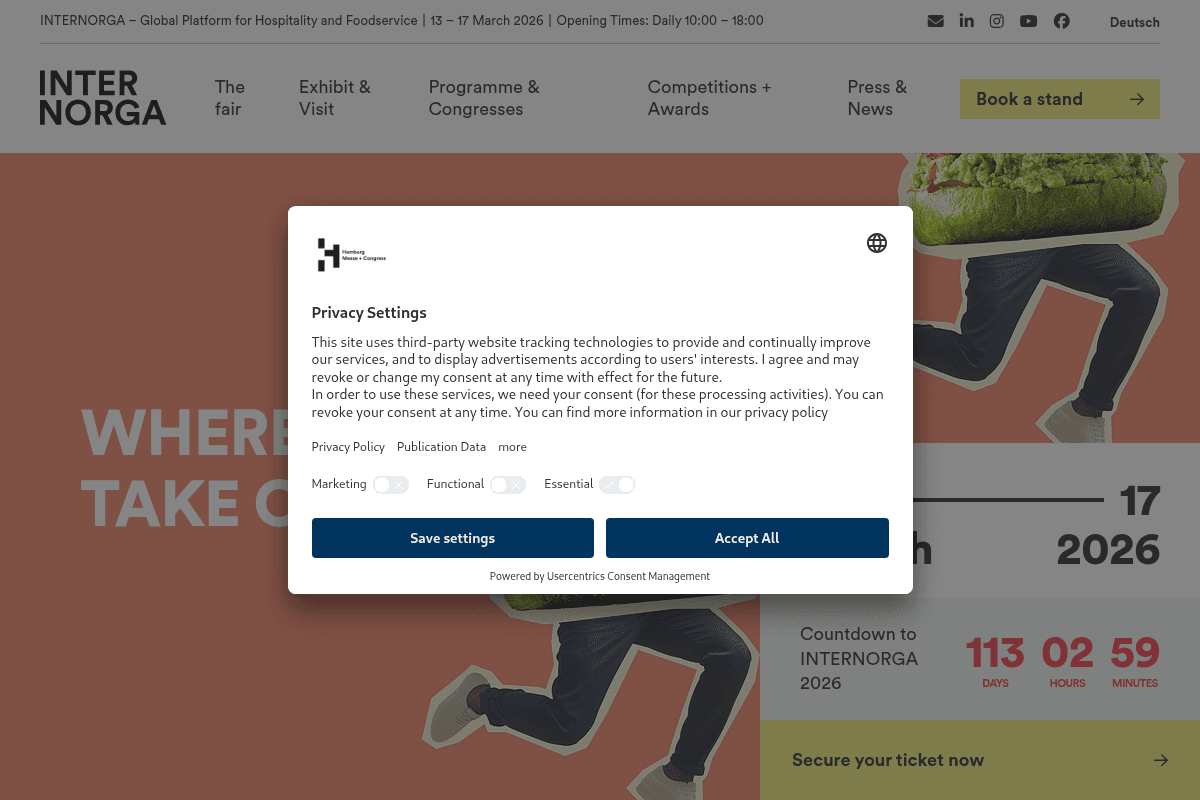Open the Instagram icon link

point(997,21)
